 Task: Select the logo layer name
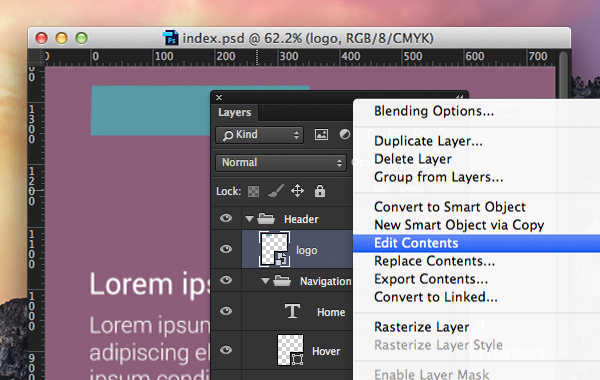[307, 250]
